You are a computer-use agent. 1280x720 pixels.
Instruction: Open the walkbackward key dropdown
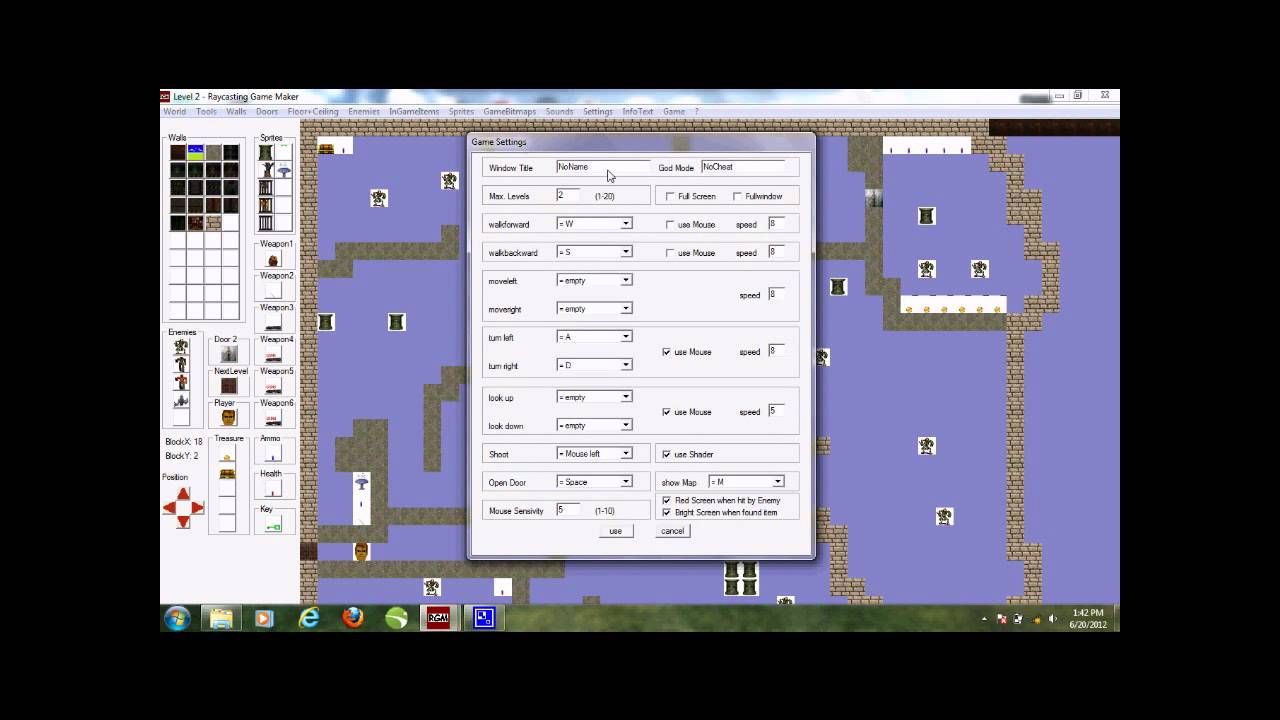pos(626,252)
